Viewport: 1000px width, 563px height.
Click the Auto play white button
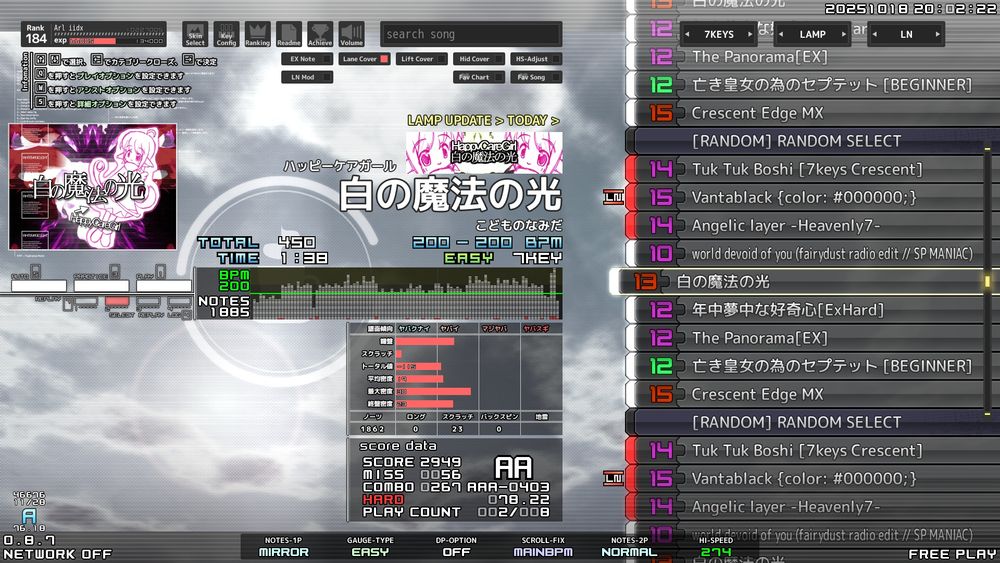pos(38,286)
